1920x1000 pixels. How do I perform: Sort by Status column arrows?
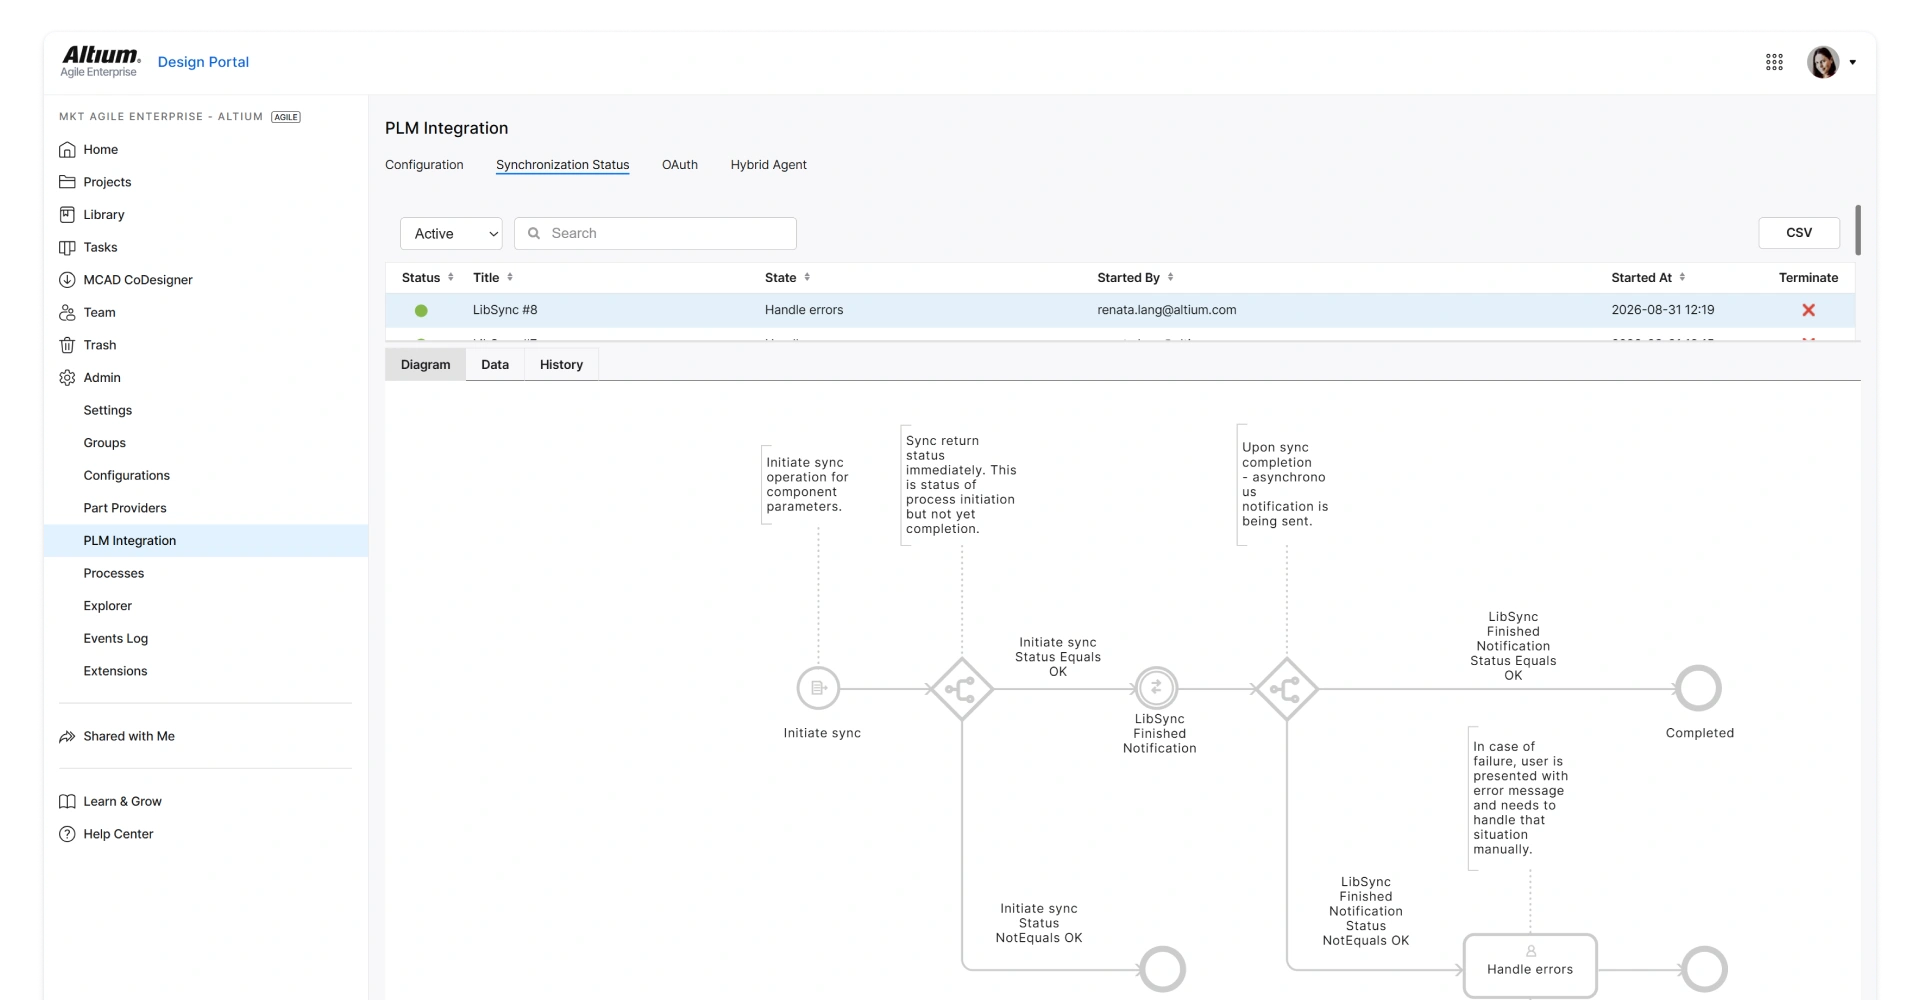(x=451, y=277)
